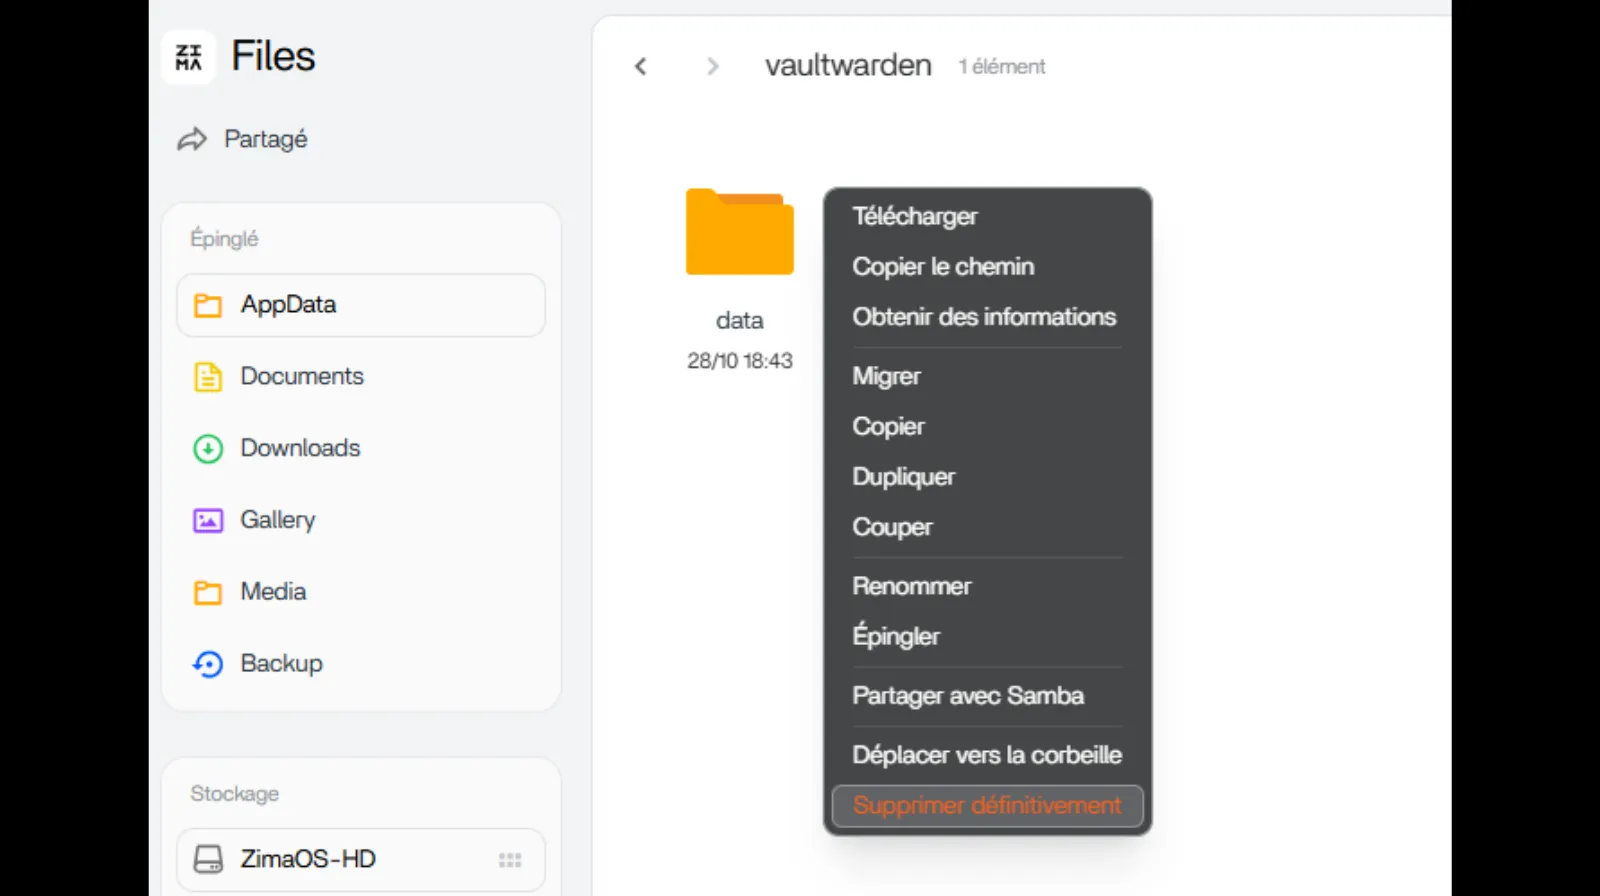This screenshot has height=896, width=1600.
Task: Open the Media pinned folder
Action: (x=272, y=592)
